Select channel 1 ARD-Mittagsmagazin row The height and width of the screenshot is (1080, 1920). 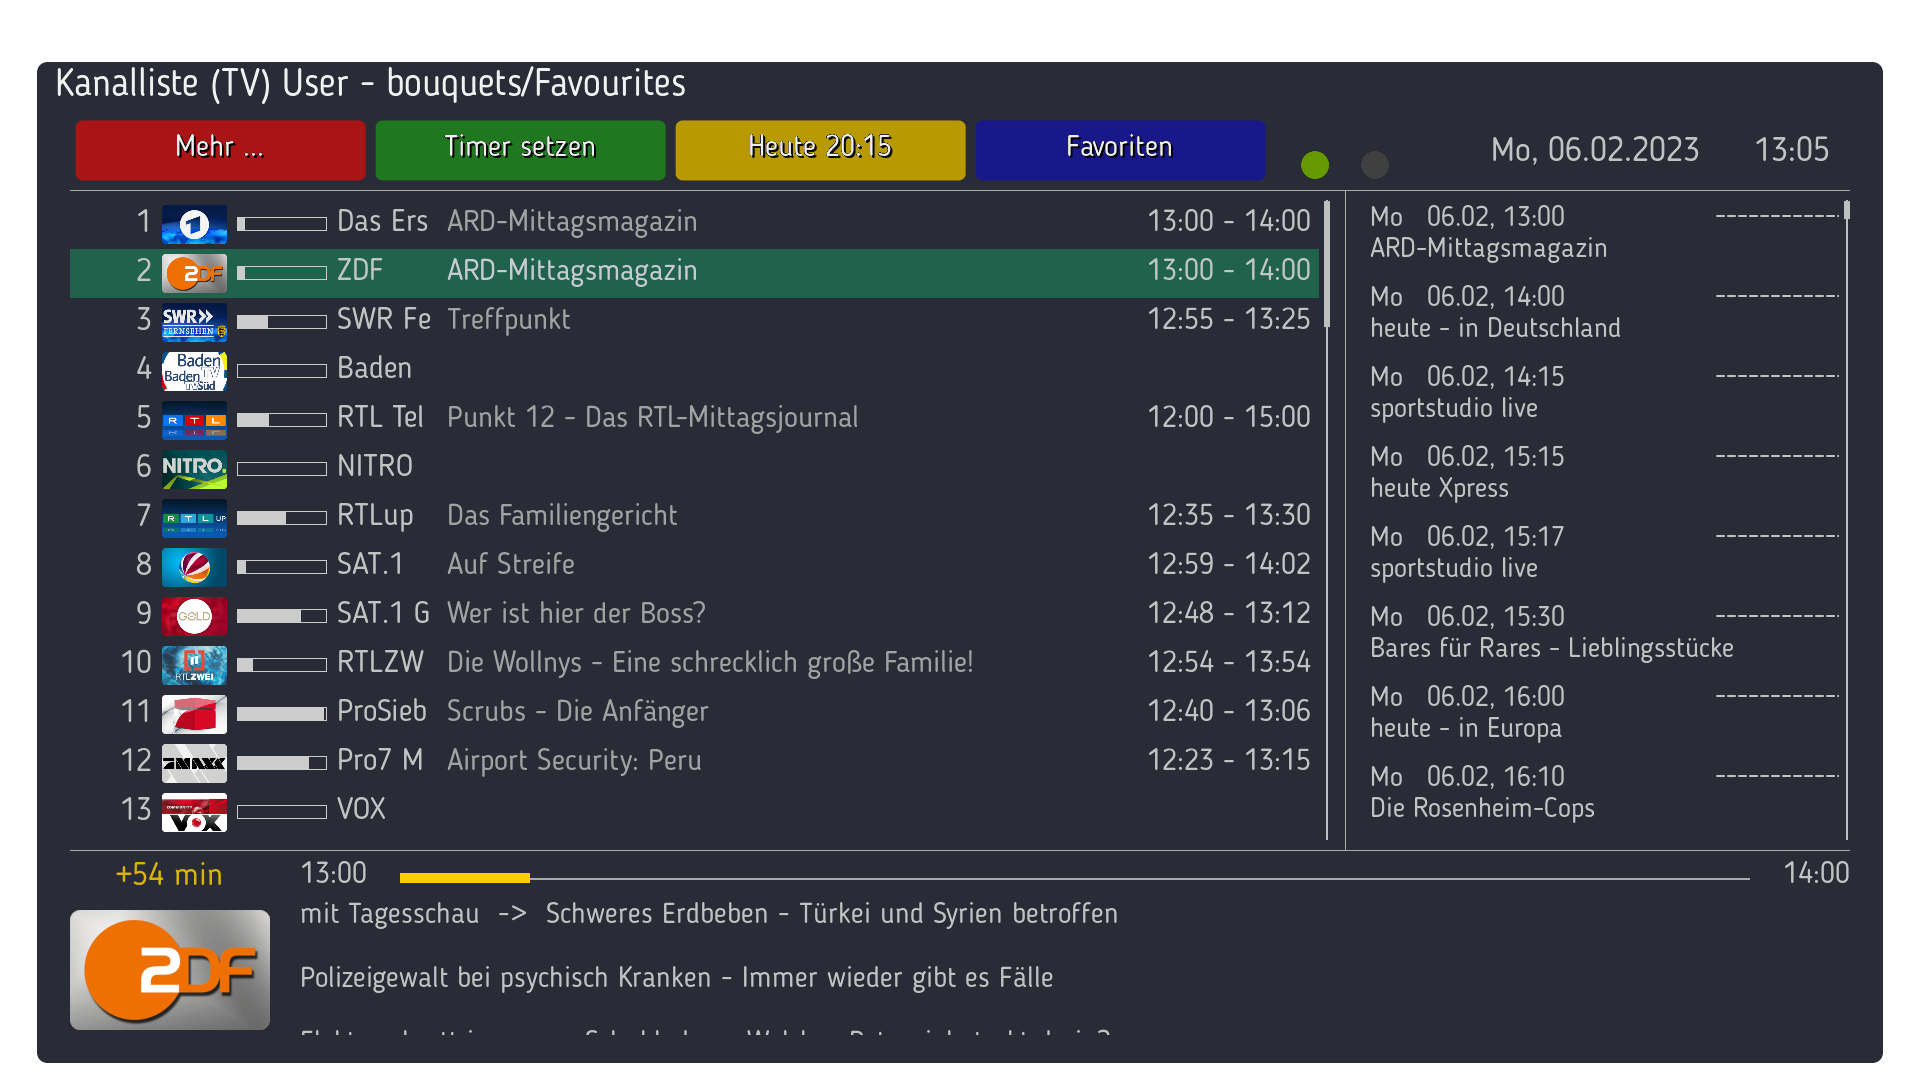pyautogui.click(x=694, y=222)
